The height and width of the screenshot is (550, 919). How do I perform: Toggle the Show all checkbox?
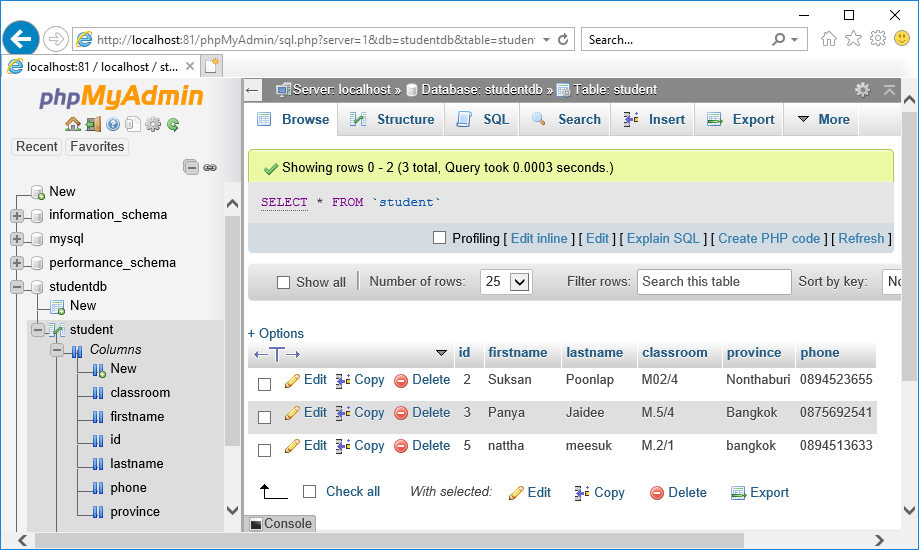pos(283,282)
